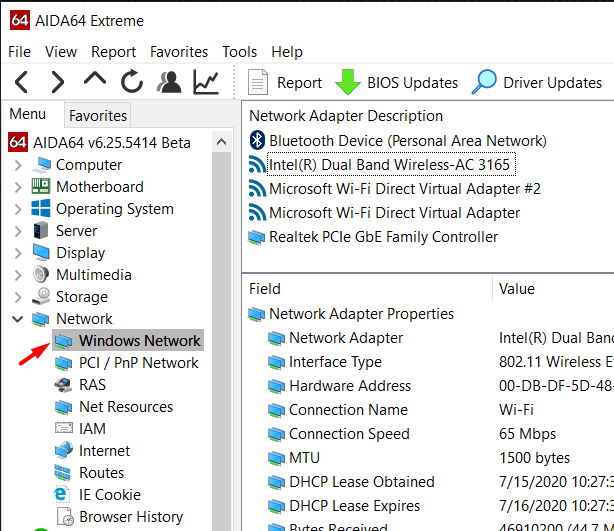Screen dimensions: 614x531
Task: Open the Report menu
Action: [114, 52]
